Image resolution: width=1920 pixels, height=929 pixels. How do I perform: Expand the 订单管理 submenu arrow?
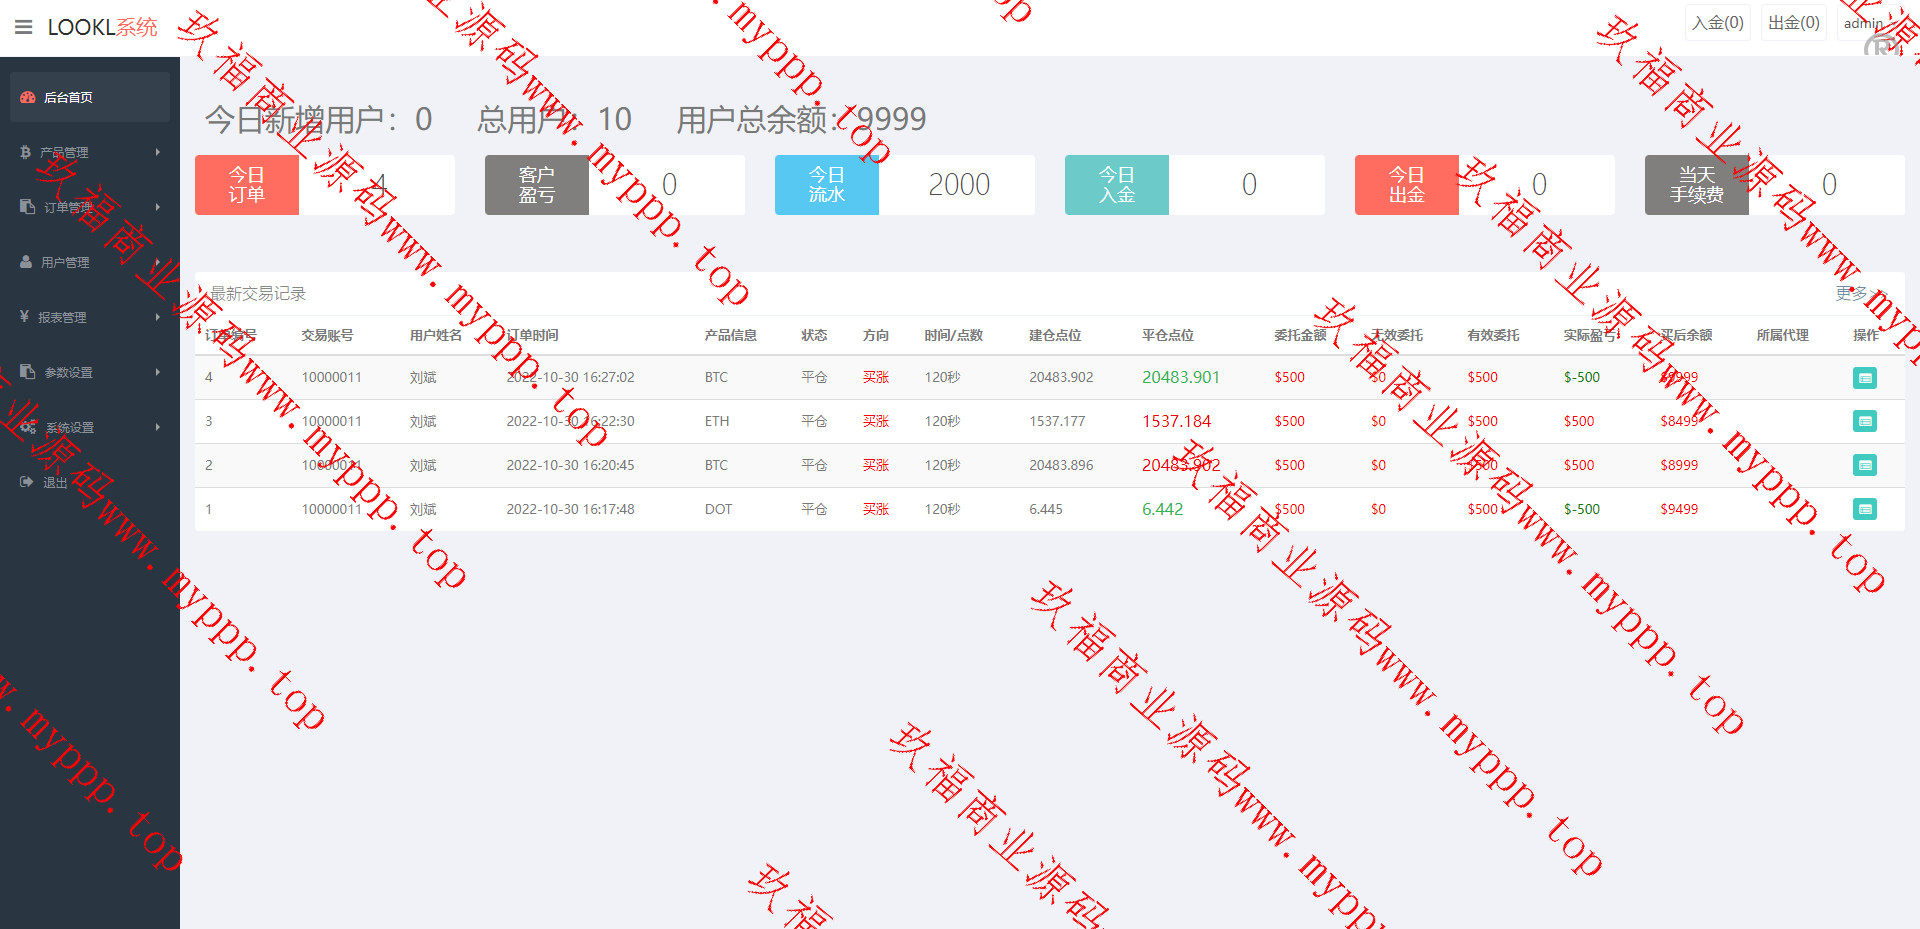pos(158,207)
